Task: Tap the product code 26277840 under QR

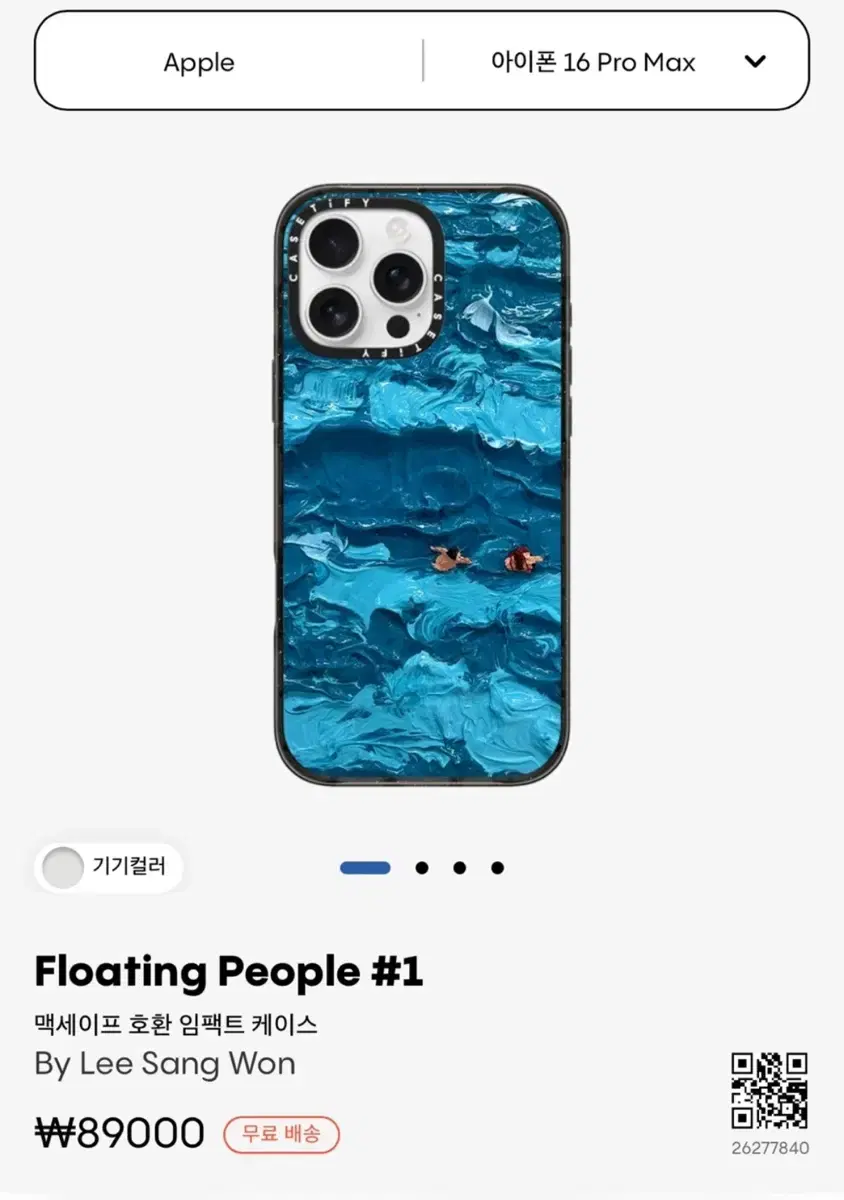Action: pyautogui.click(x=769, y=1148)
